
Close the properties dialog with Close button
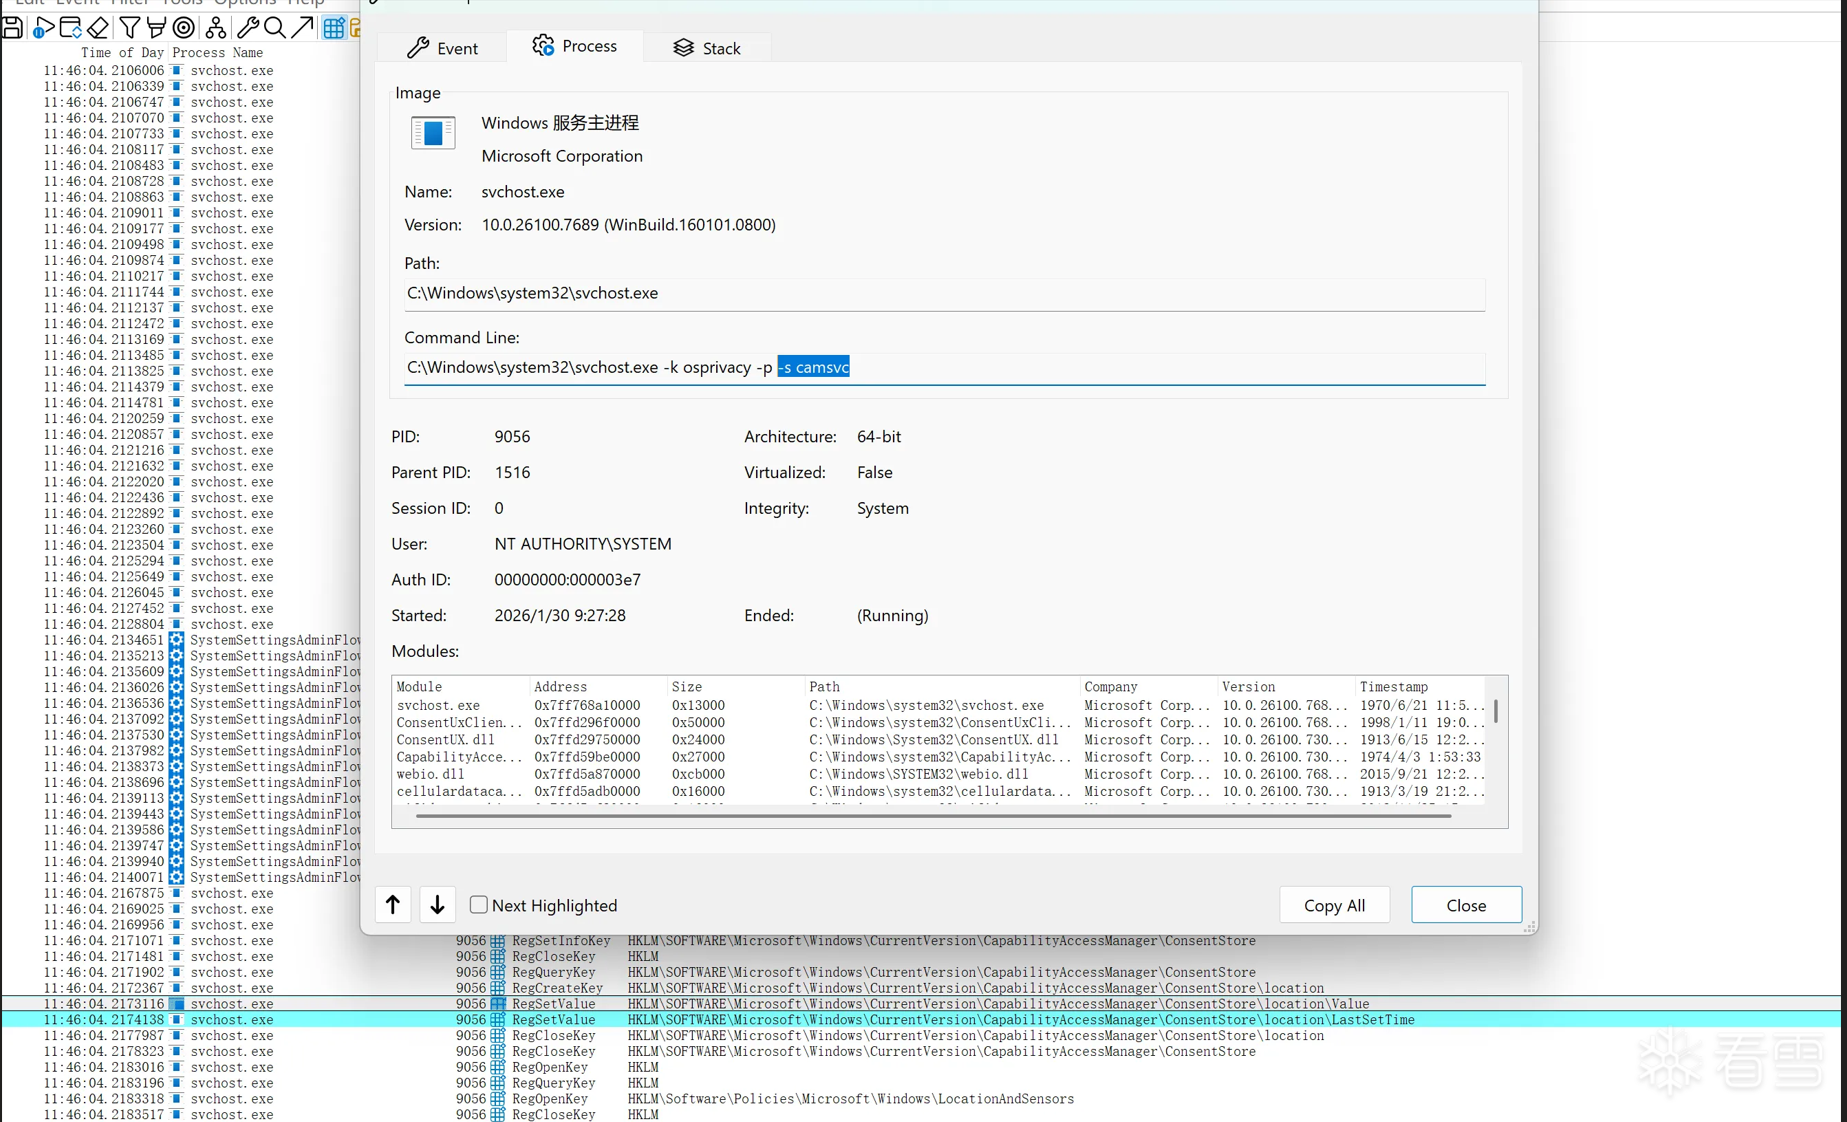click(x=1466, y=905)
